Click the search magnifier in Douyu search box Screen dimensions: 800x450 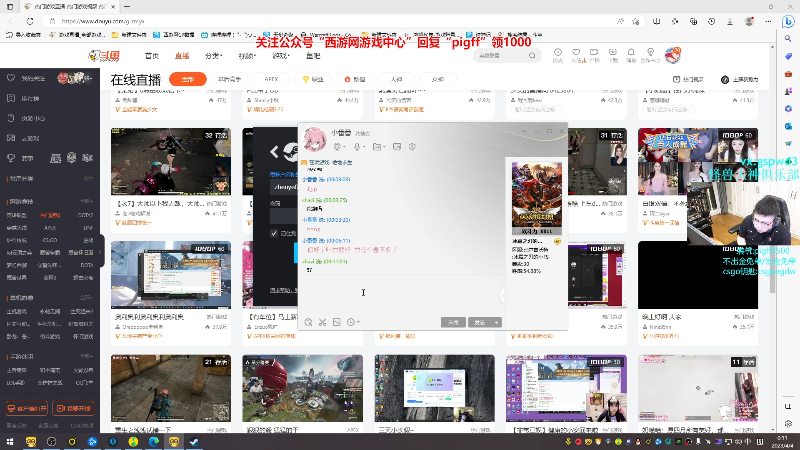(532, 55)
